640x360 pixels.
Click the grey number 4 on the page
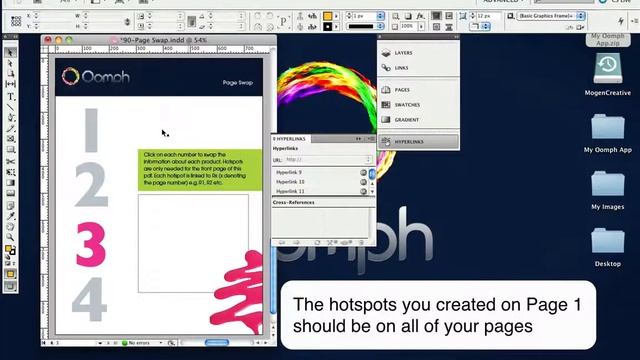click(x=89, y=299)
